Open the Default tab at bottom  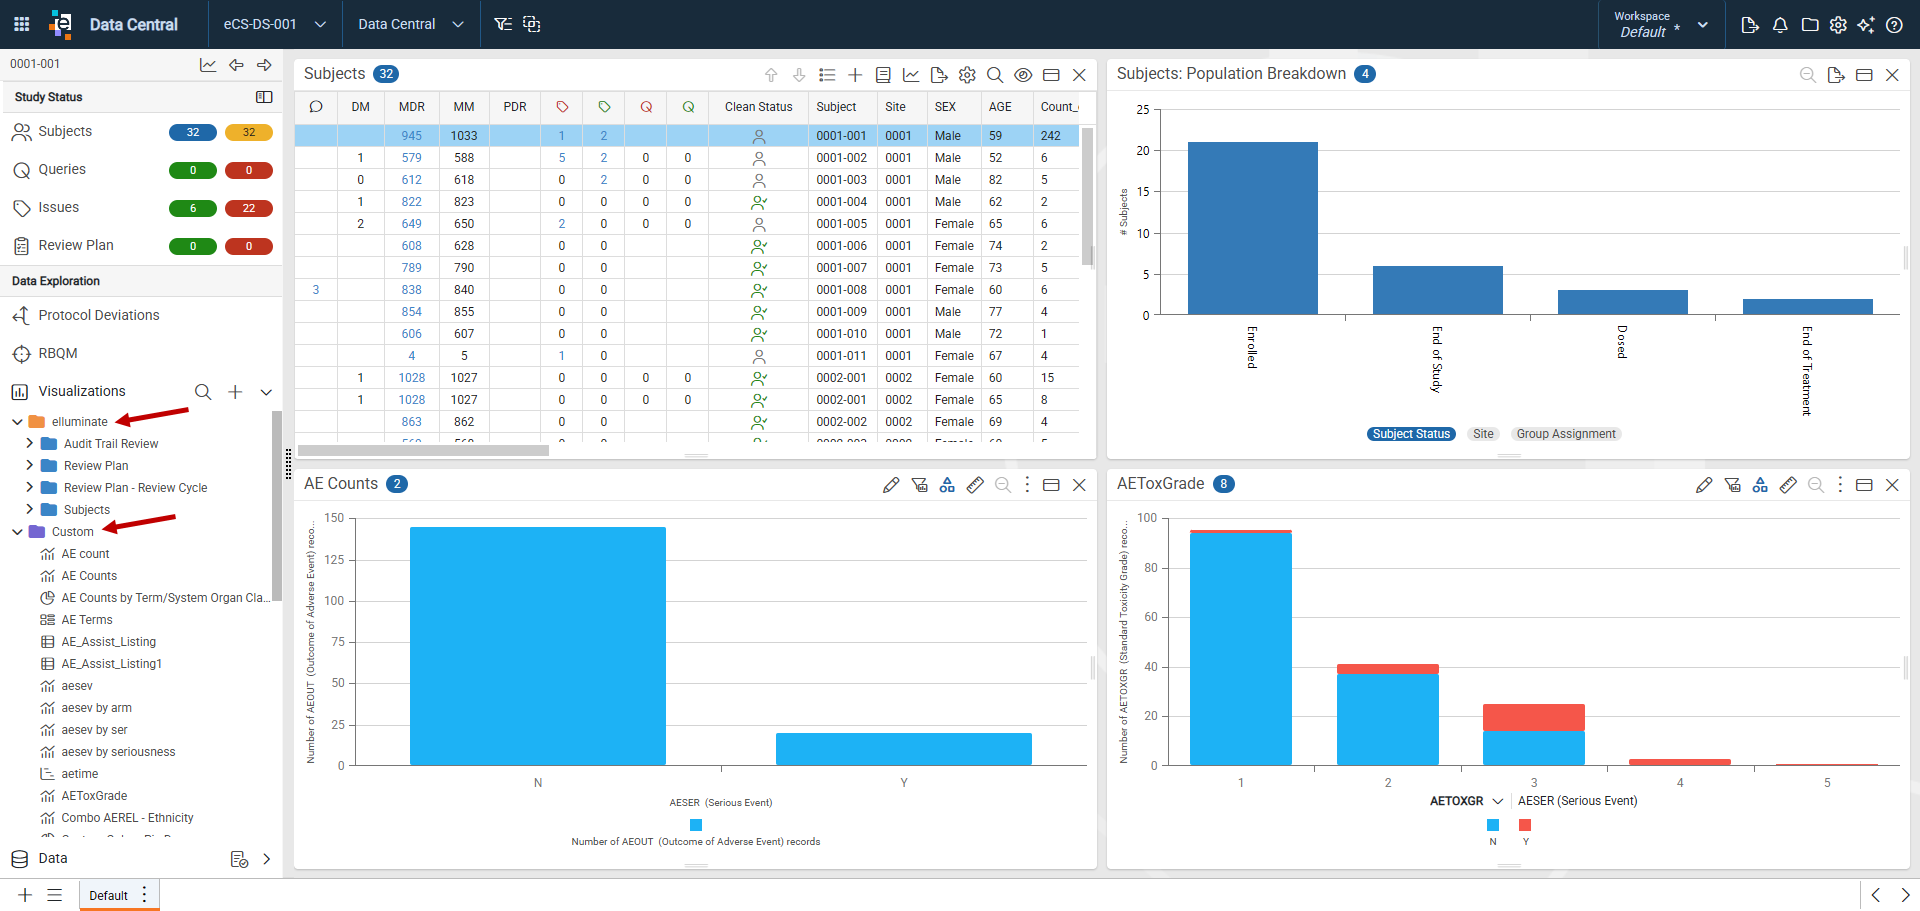pos(108,896)
